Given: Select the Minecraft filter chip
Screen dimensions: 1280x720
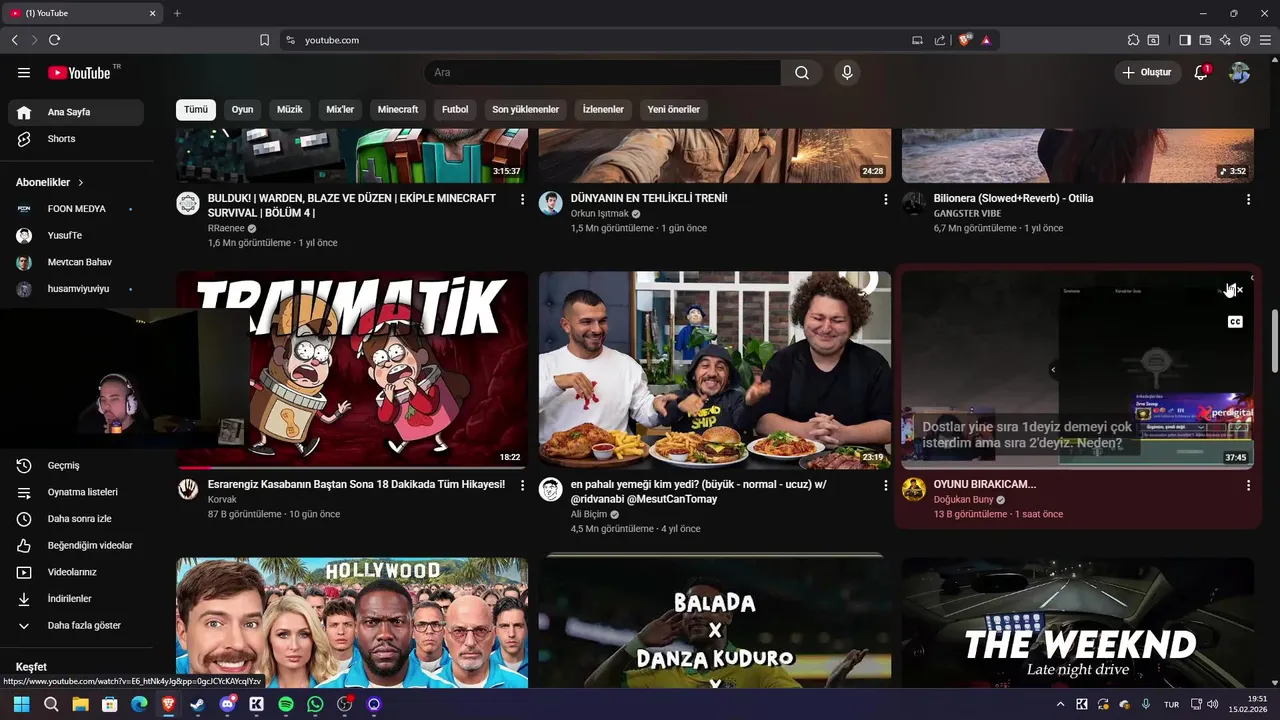Looking at the screenshot, I should tap(398, 110).
